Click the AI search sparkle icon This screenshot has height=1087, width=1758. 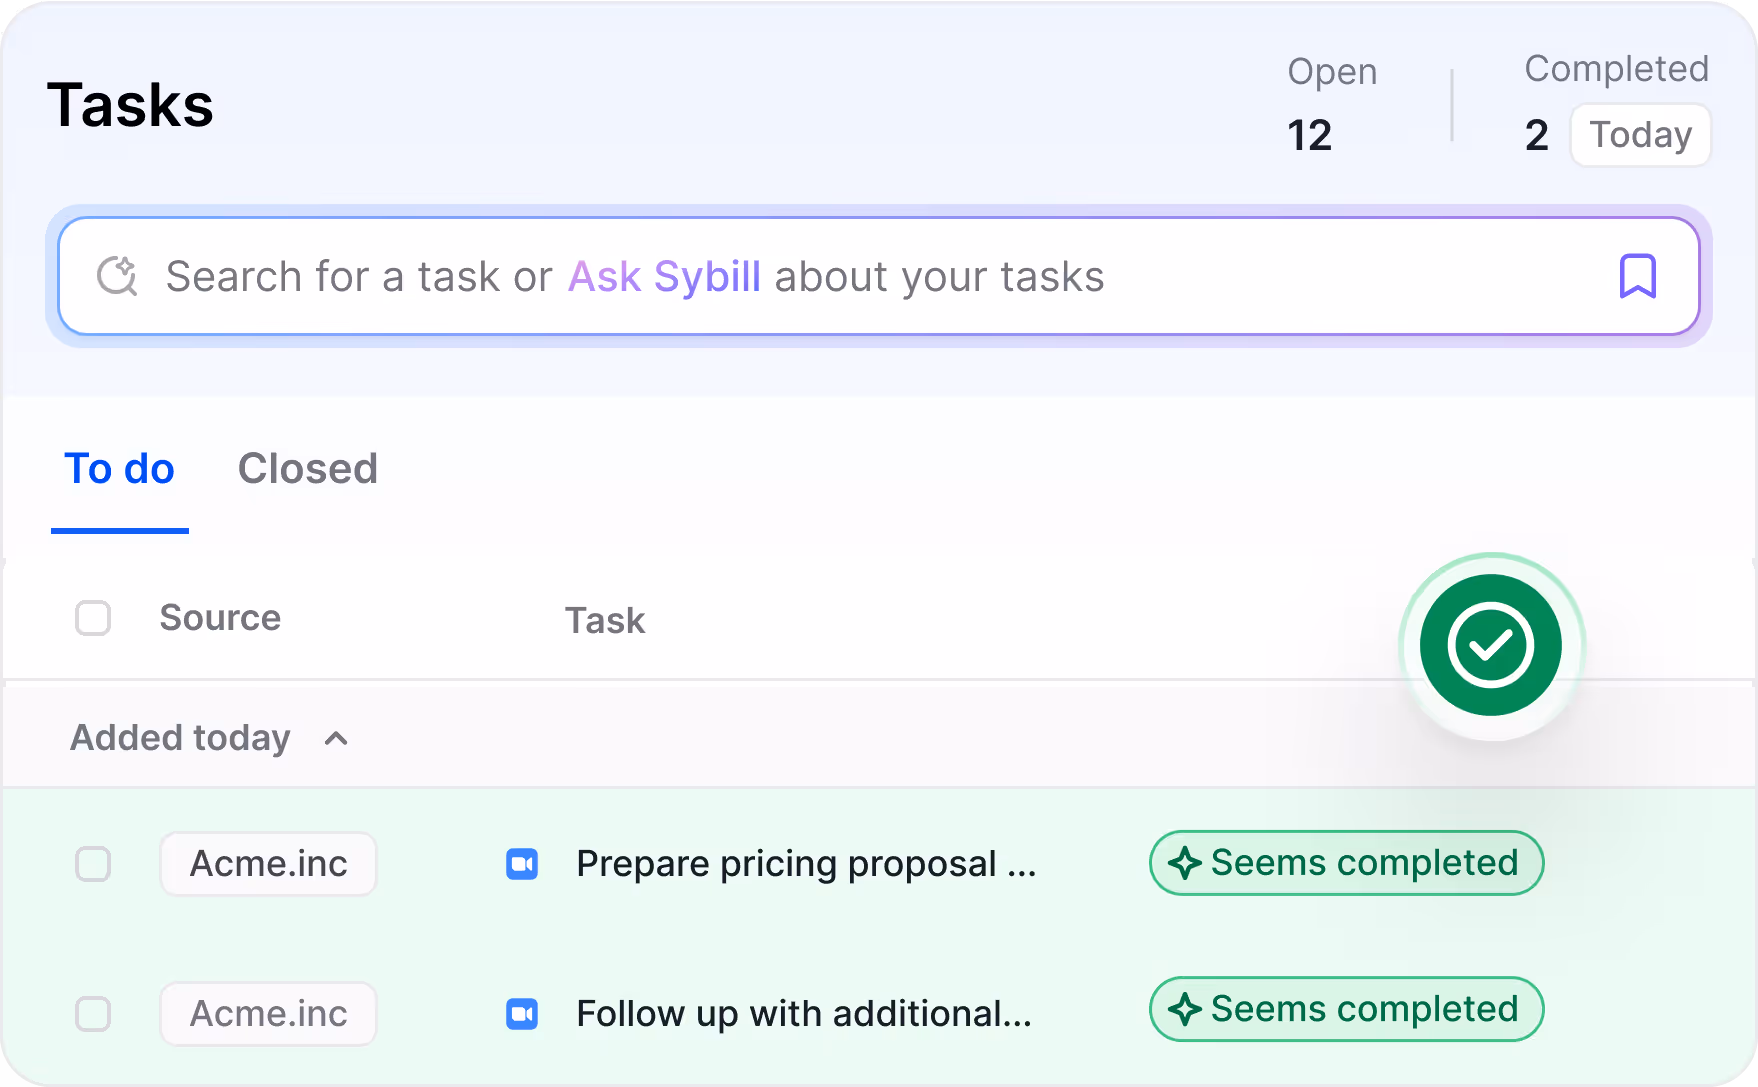(117, 276)
